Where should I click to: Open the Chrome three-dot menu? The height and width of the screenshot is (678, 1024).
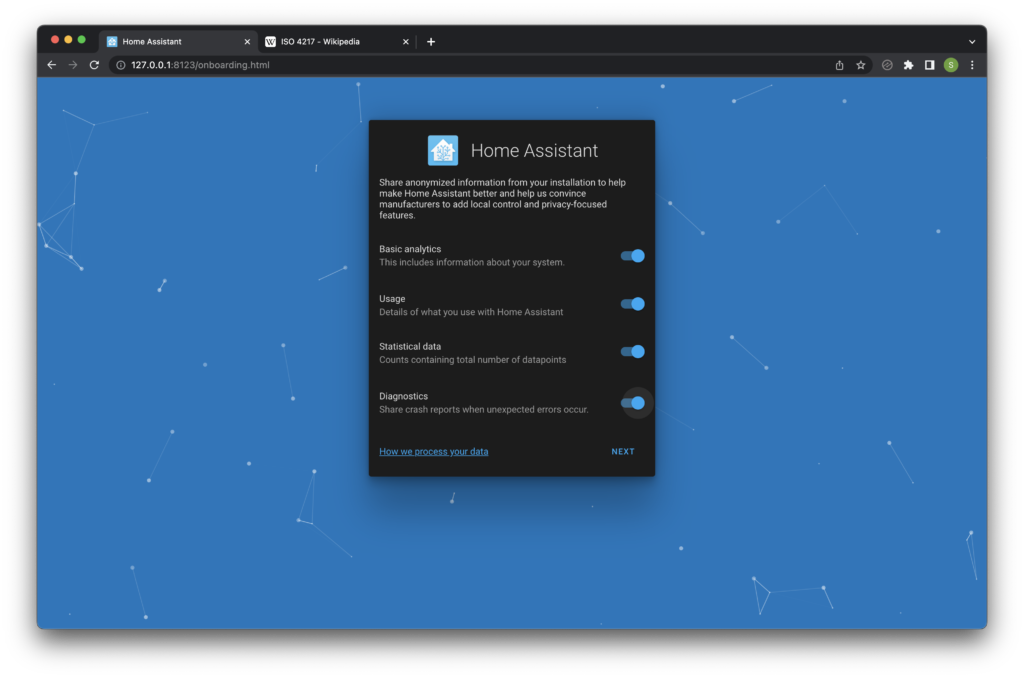point(972,65)
